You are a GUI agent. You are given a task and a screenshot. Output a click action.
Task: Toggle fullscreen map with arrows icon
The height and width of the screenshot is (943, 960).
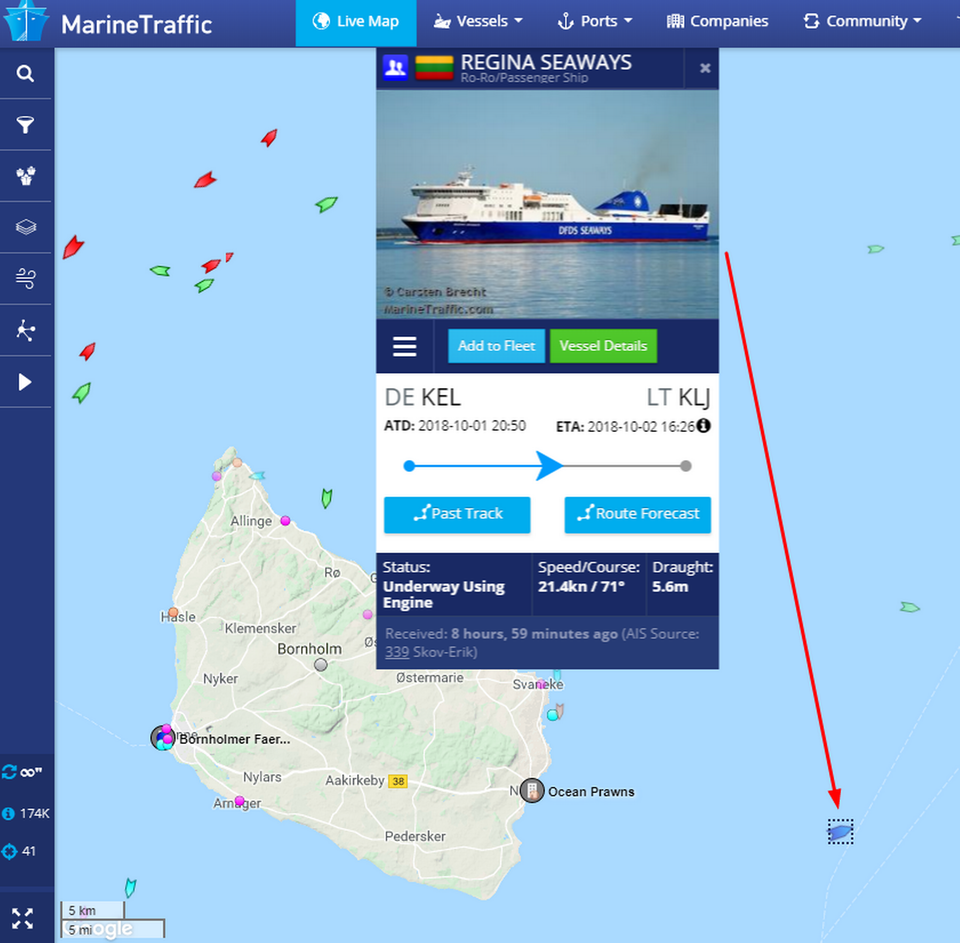(23, 919)
